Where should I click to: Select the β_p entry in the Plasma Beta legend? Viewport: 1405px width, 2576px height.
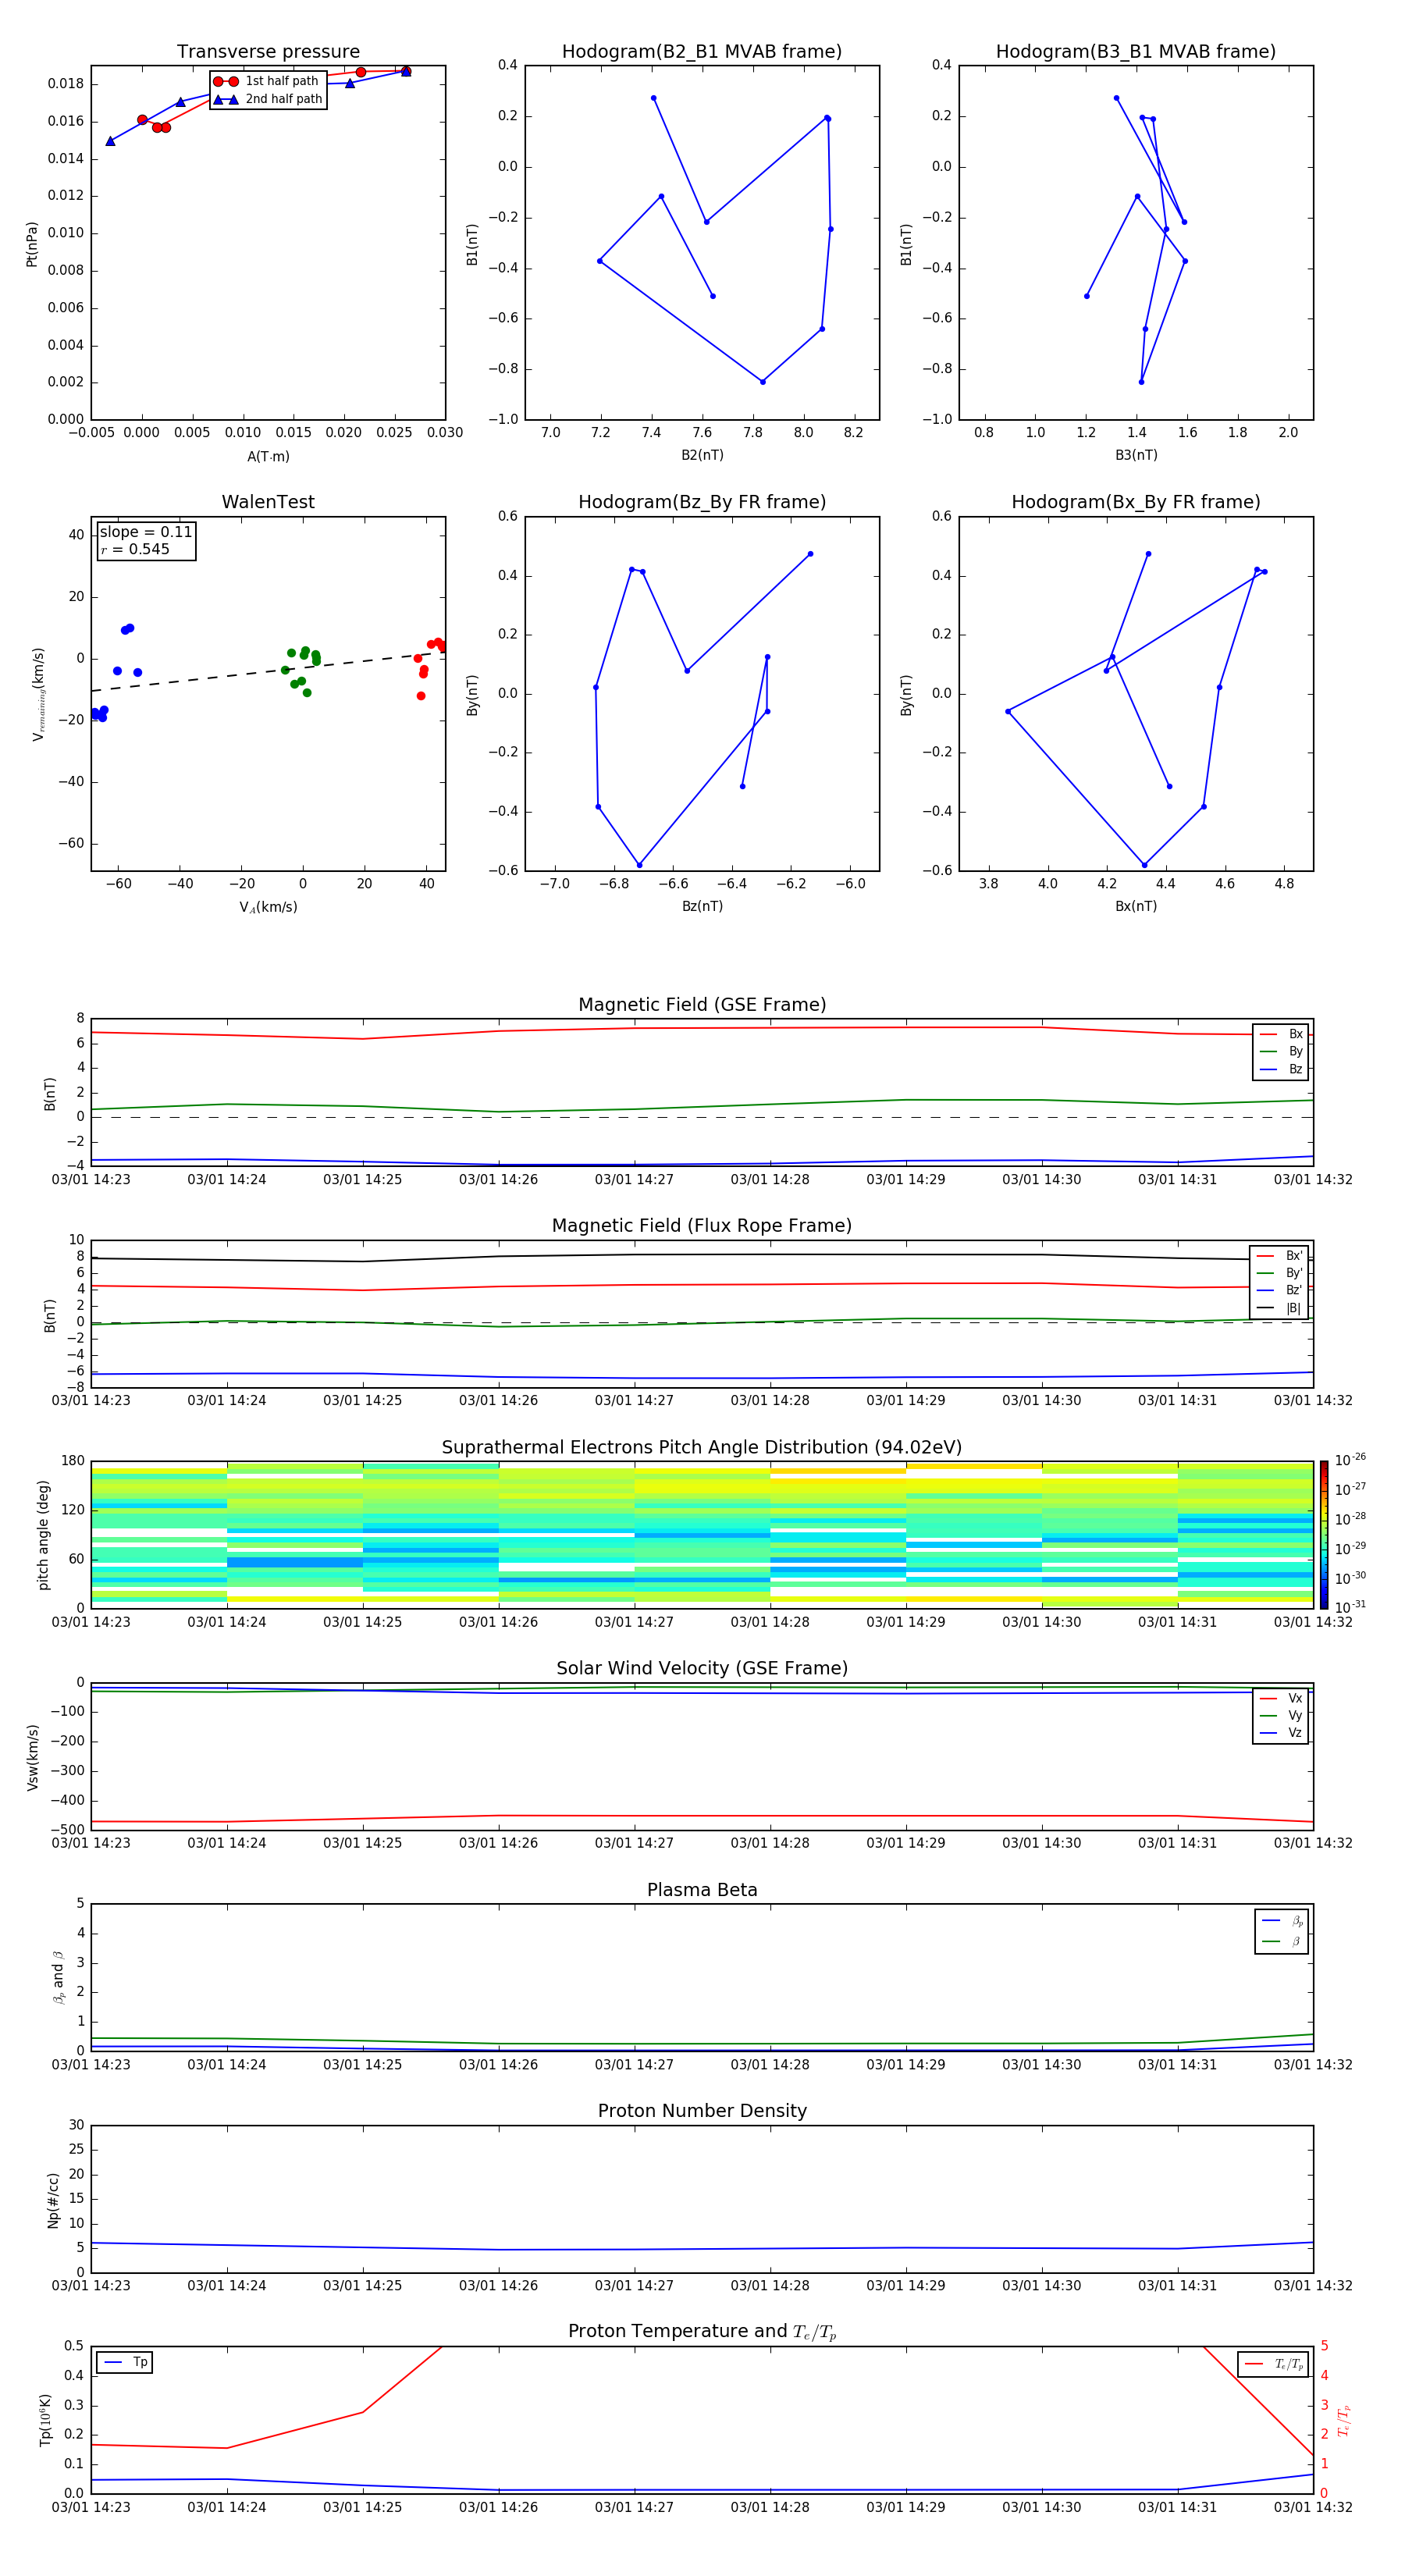1282,1920
